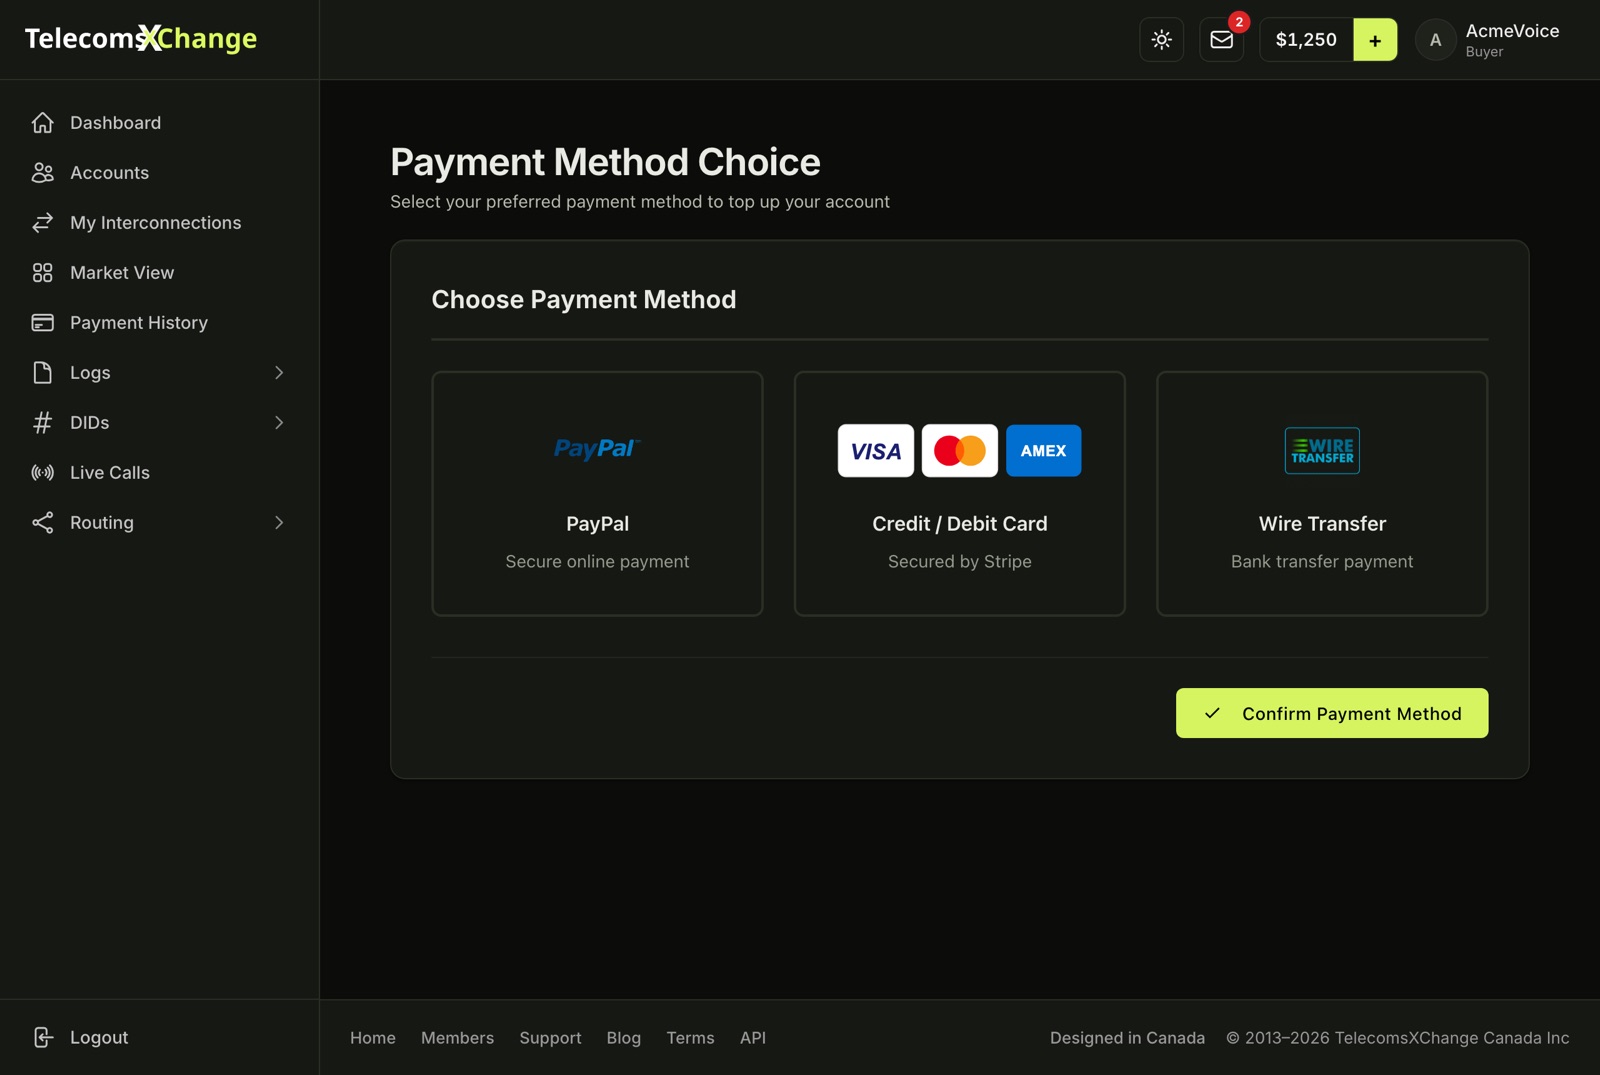Open the Blog footer link
The height and width of the screenshot is (1075, 1600).
tap(624, 1038)
